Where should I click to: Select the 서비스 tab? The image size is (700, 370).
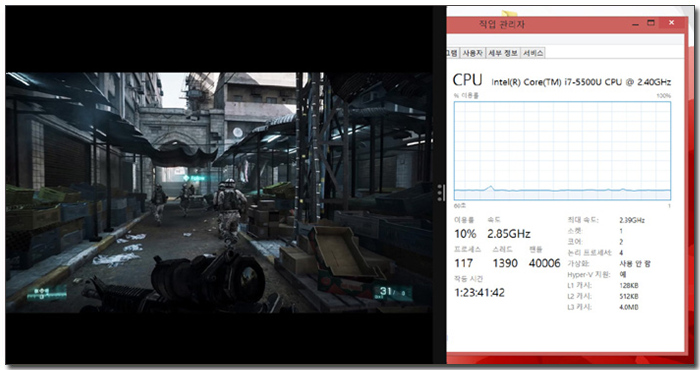[533, 53]
